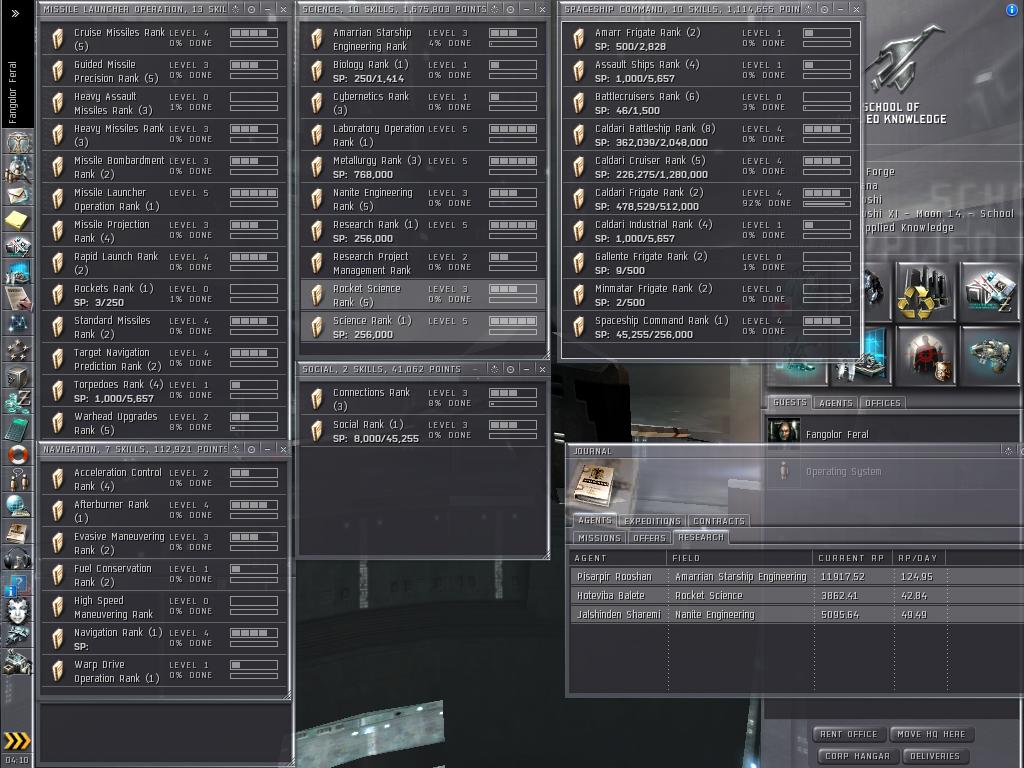Expand the sidebar with top chevrons
The image size is (1024, 768).
point(15,12)
